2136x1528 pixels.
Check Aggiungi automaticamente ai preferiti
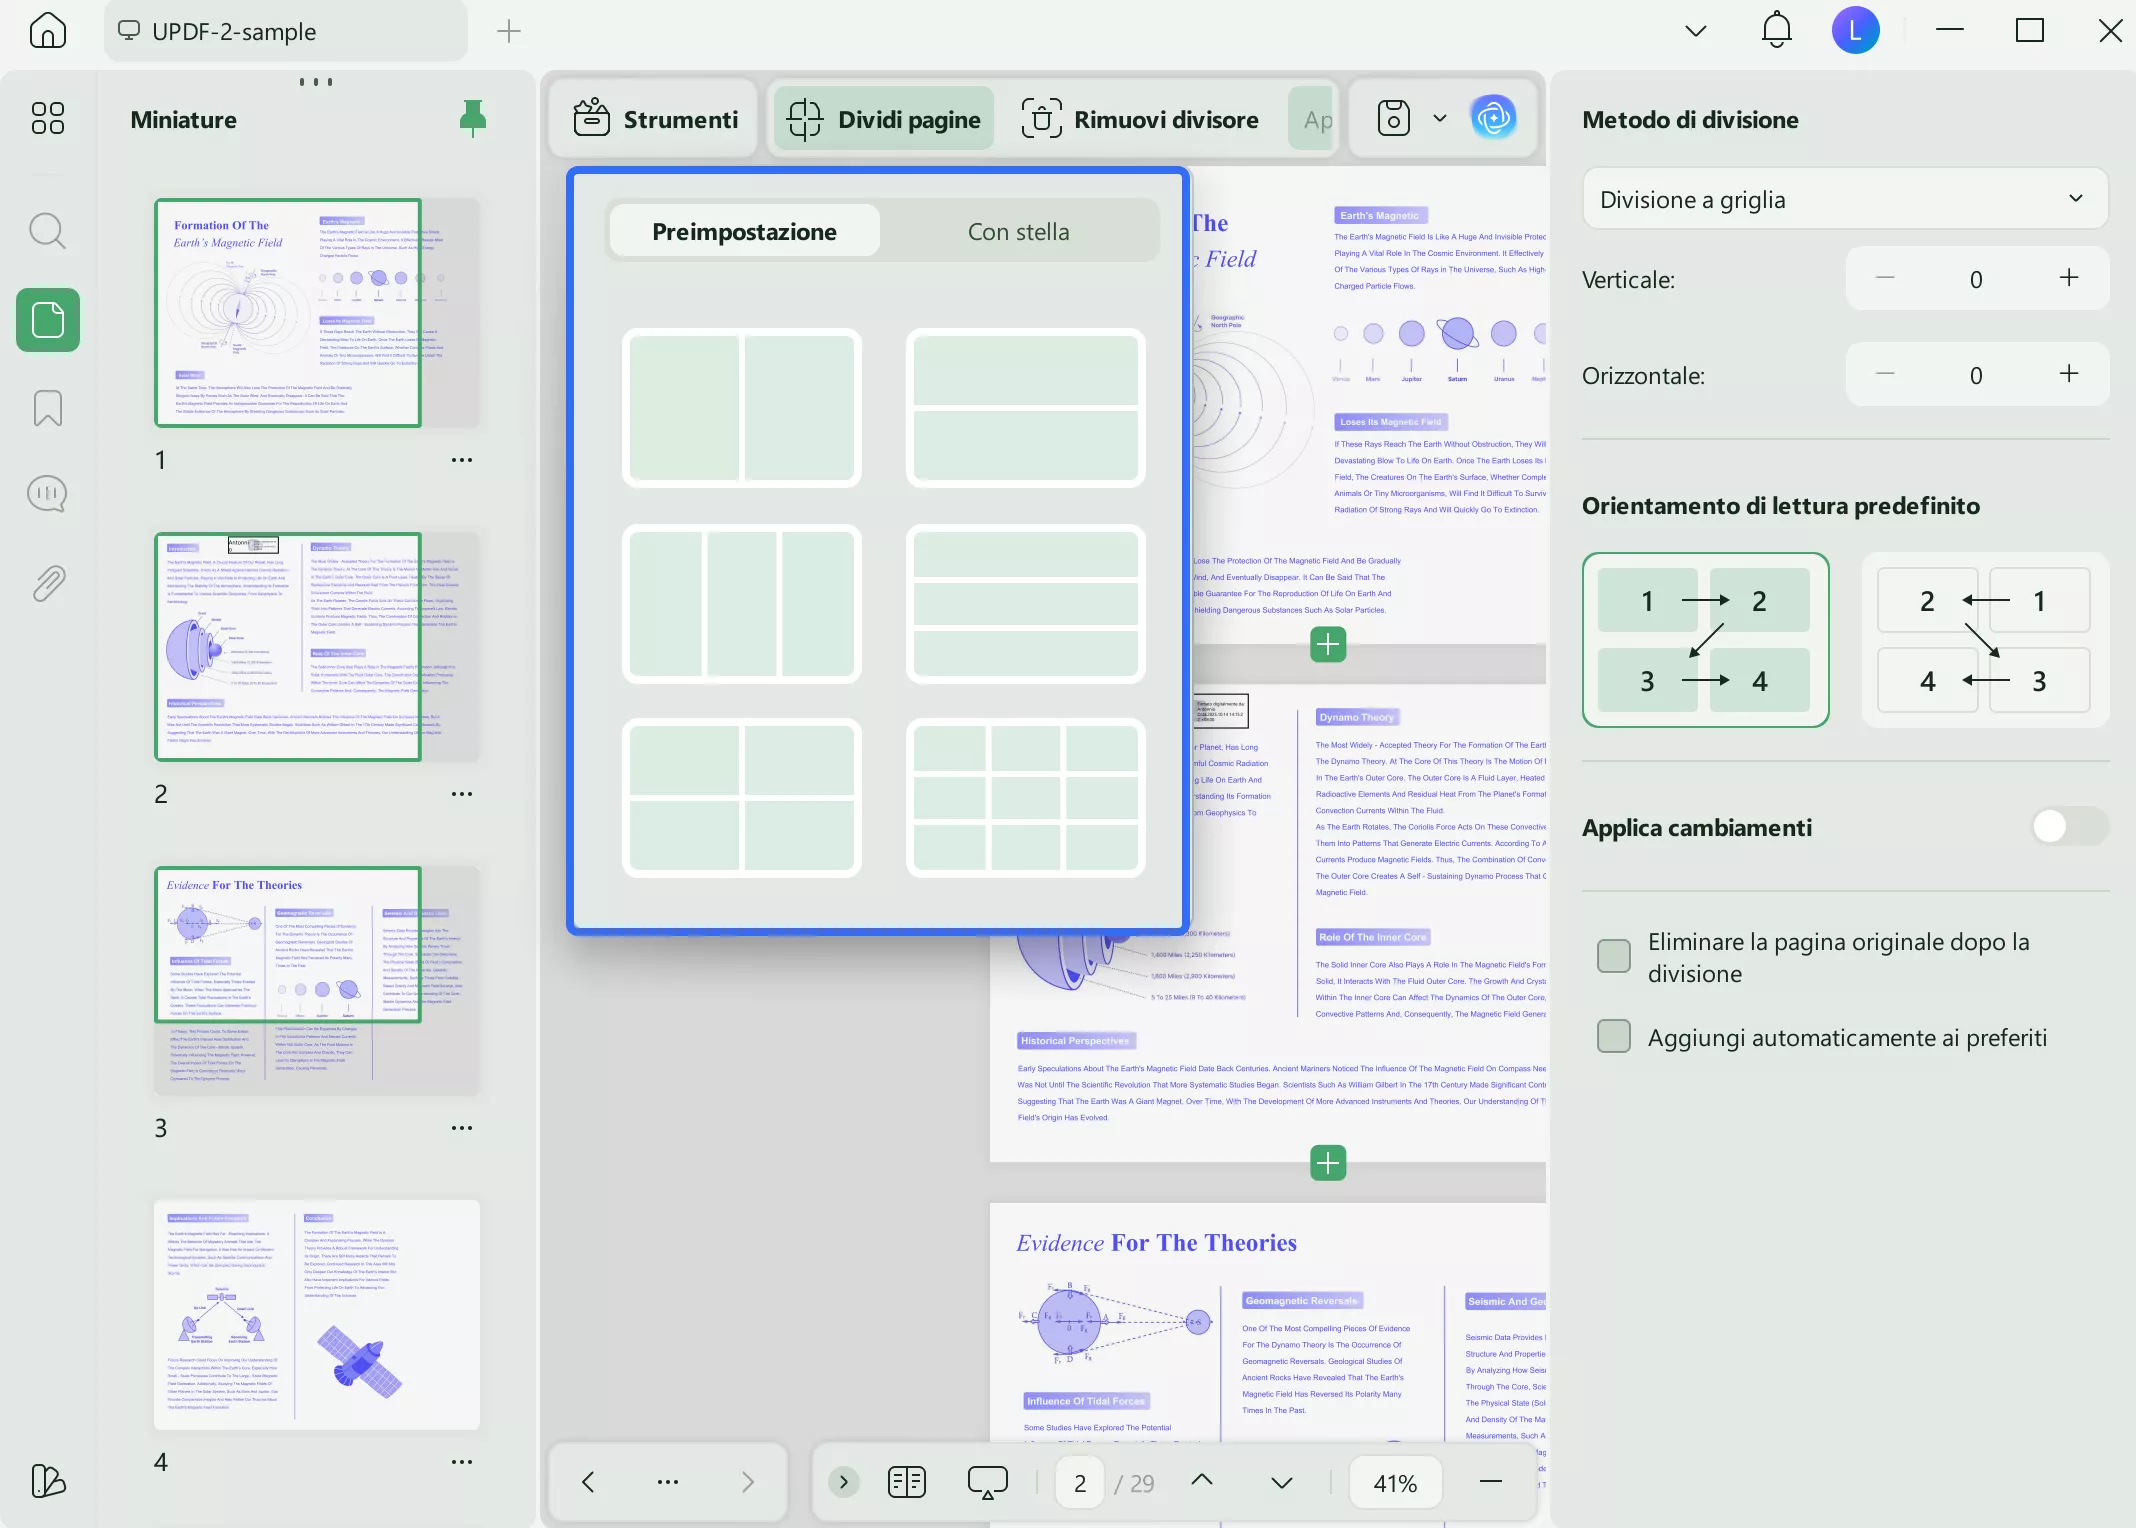tap(1614, 1037)
